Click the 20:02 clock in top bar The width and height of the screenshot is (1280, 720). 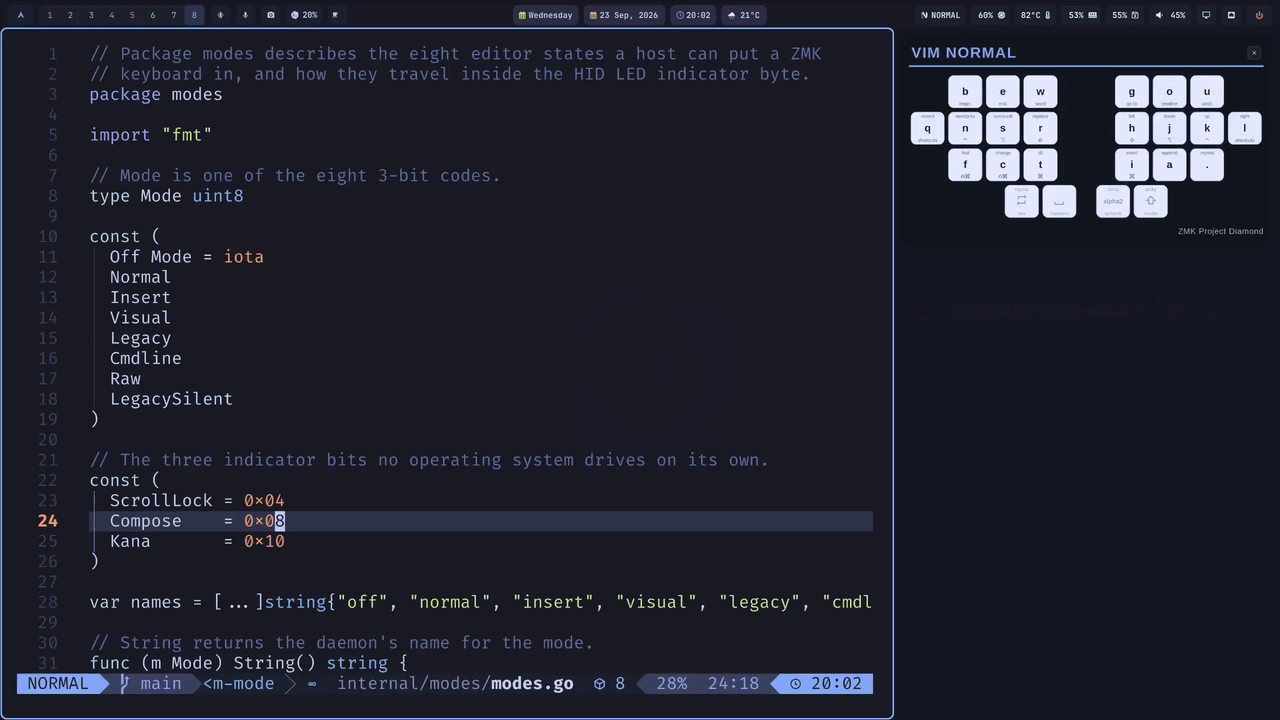point(693,15)
